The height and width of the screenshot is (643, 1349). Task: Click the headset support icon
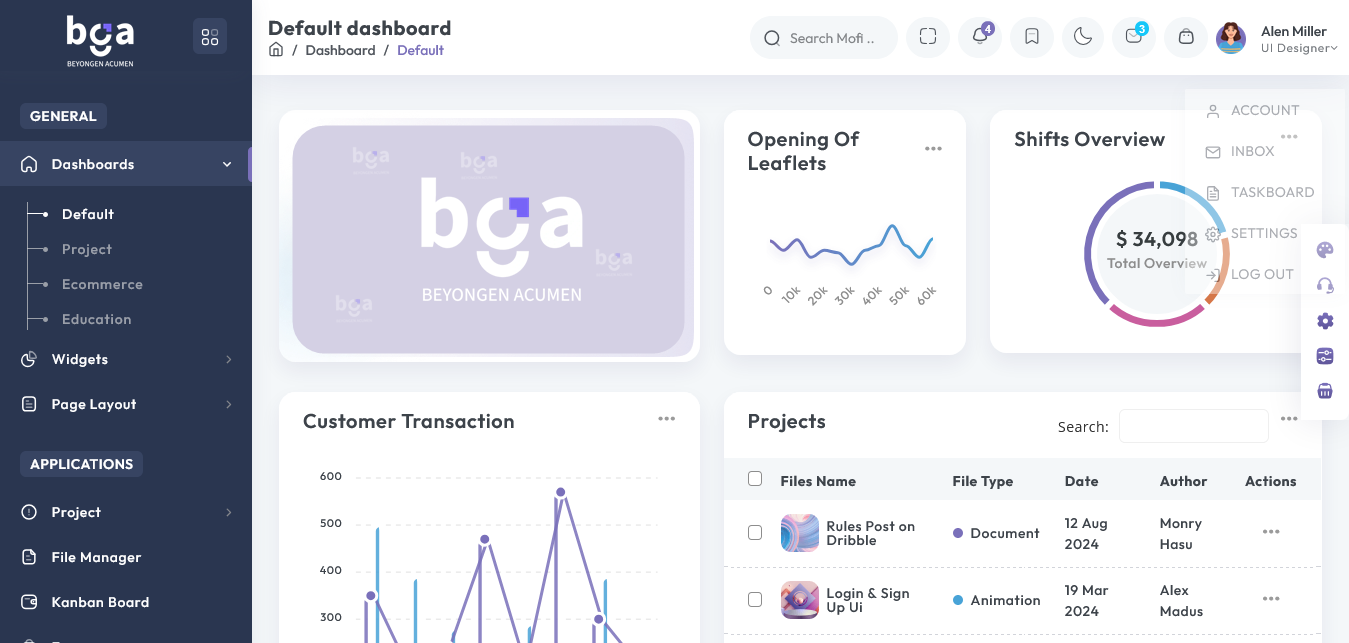pos(1325,286)
